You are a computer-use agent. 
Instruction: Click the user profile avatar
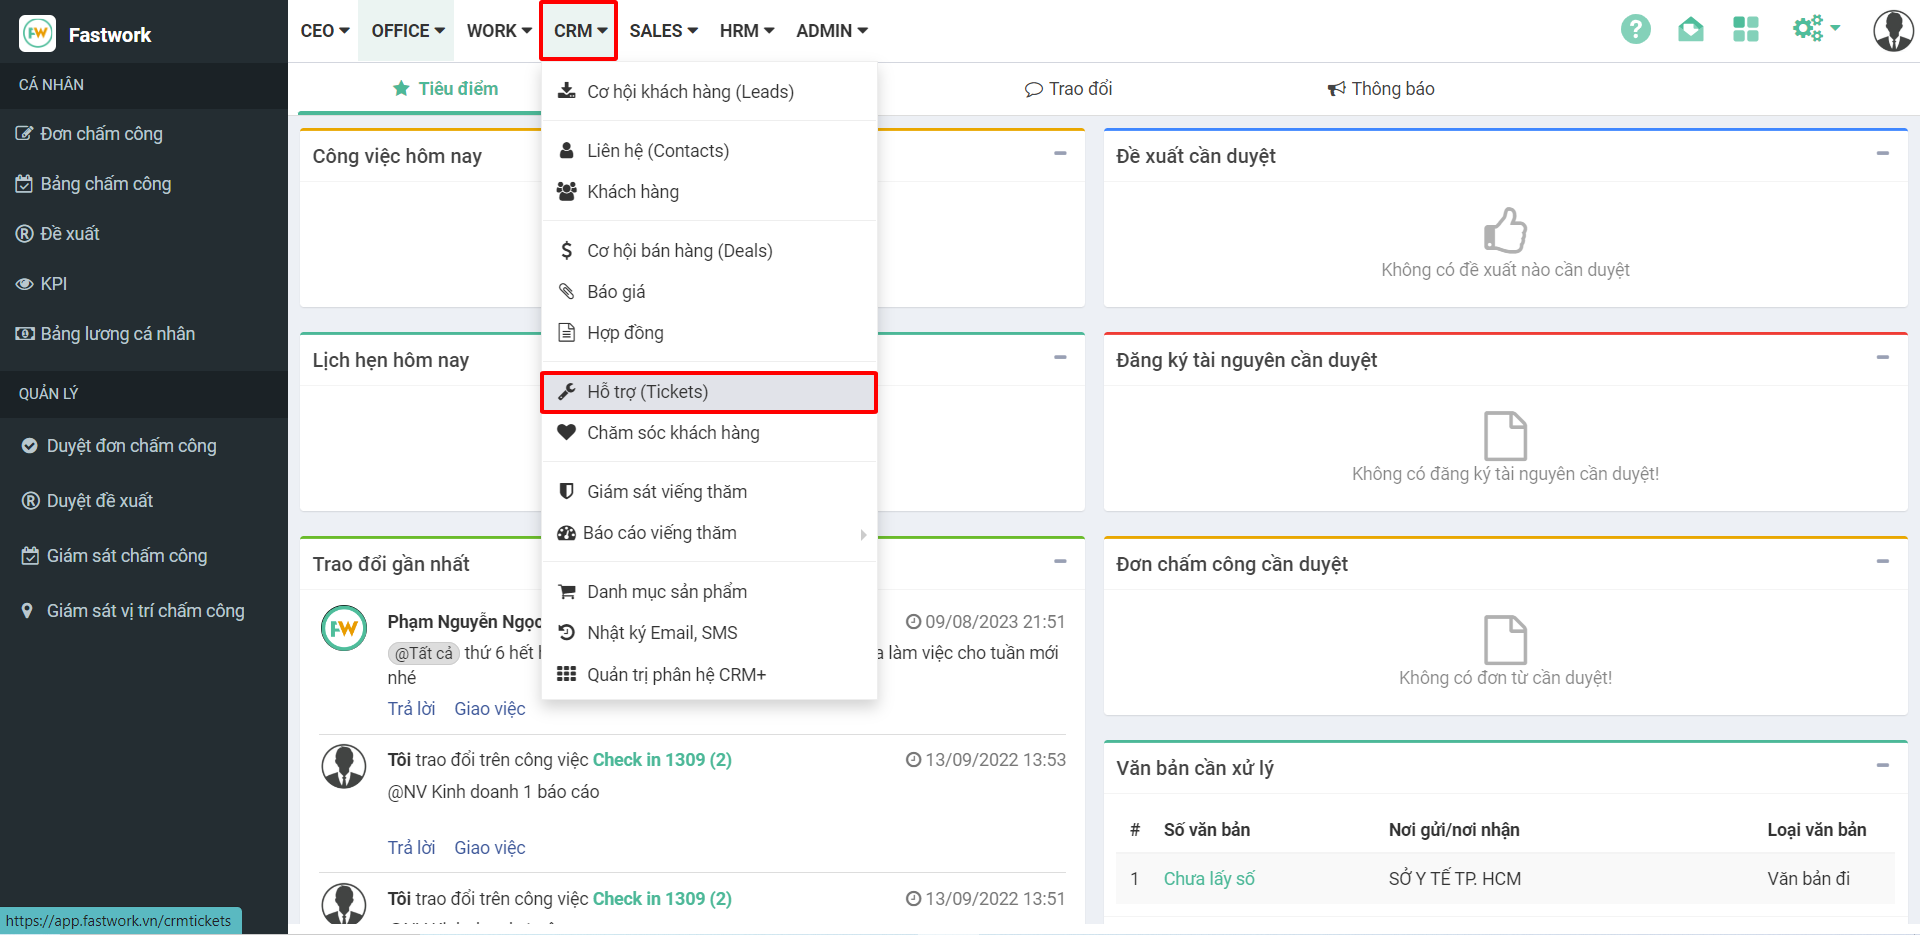point(1892,31)
